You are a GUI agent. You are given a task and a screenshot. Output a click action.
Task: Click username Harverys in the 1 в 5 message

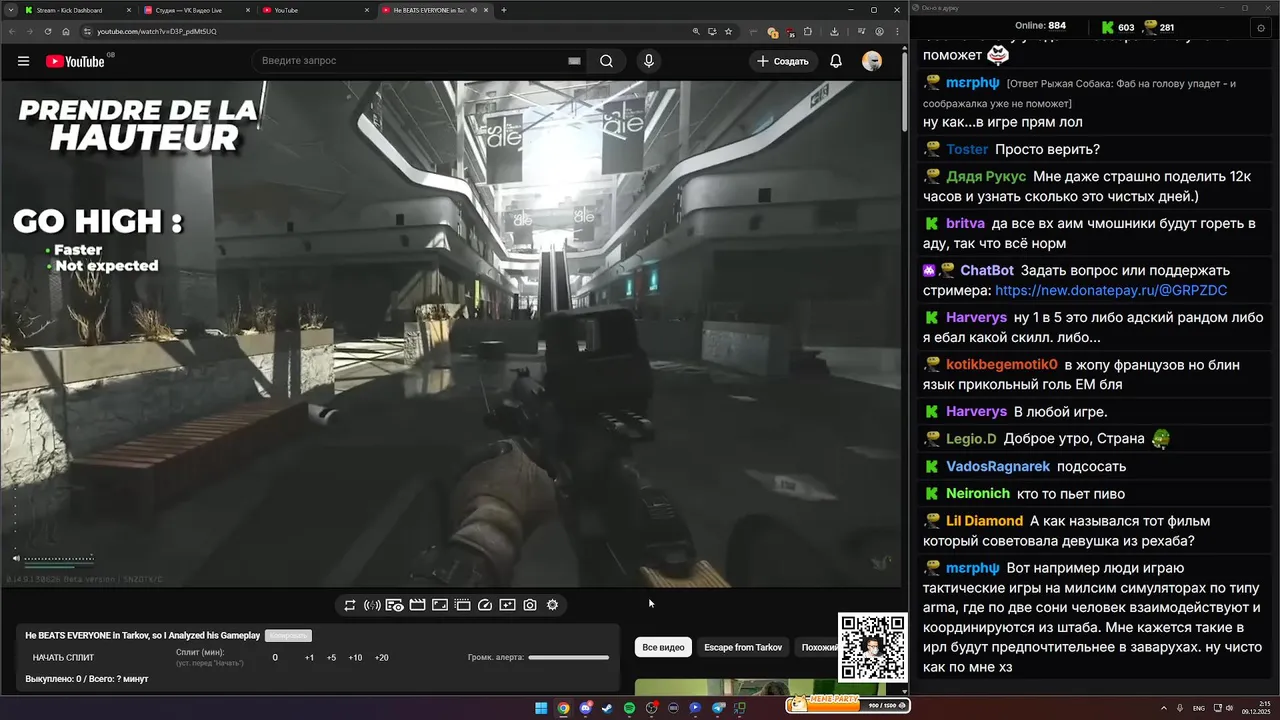pos(976,318)
